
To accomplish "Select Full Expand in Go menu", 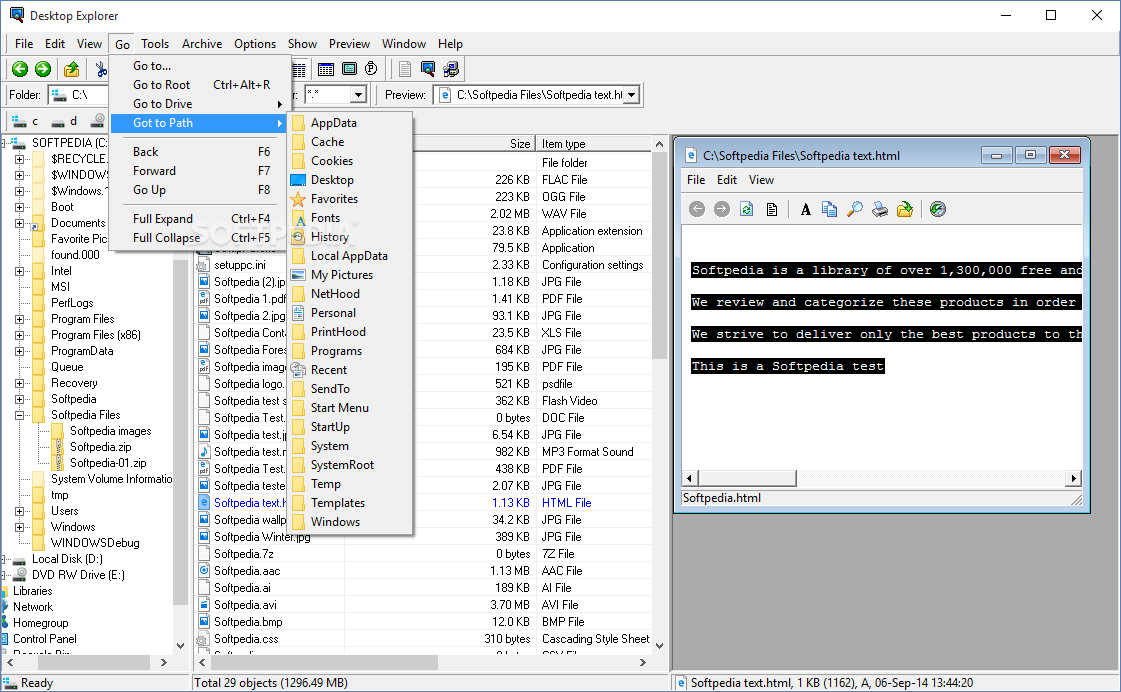I will 201,219.
